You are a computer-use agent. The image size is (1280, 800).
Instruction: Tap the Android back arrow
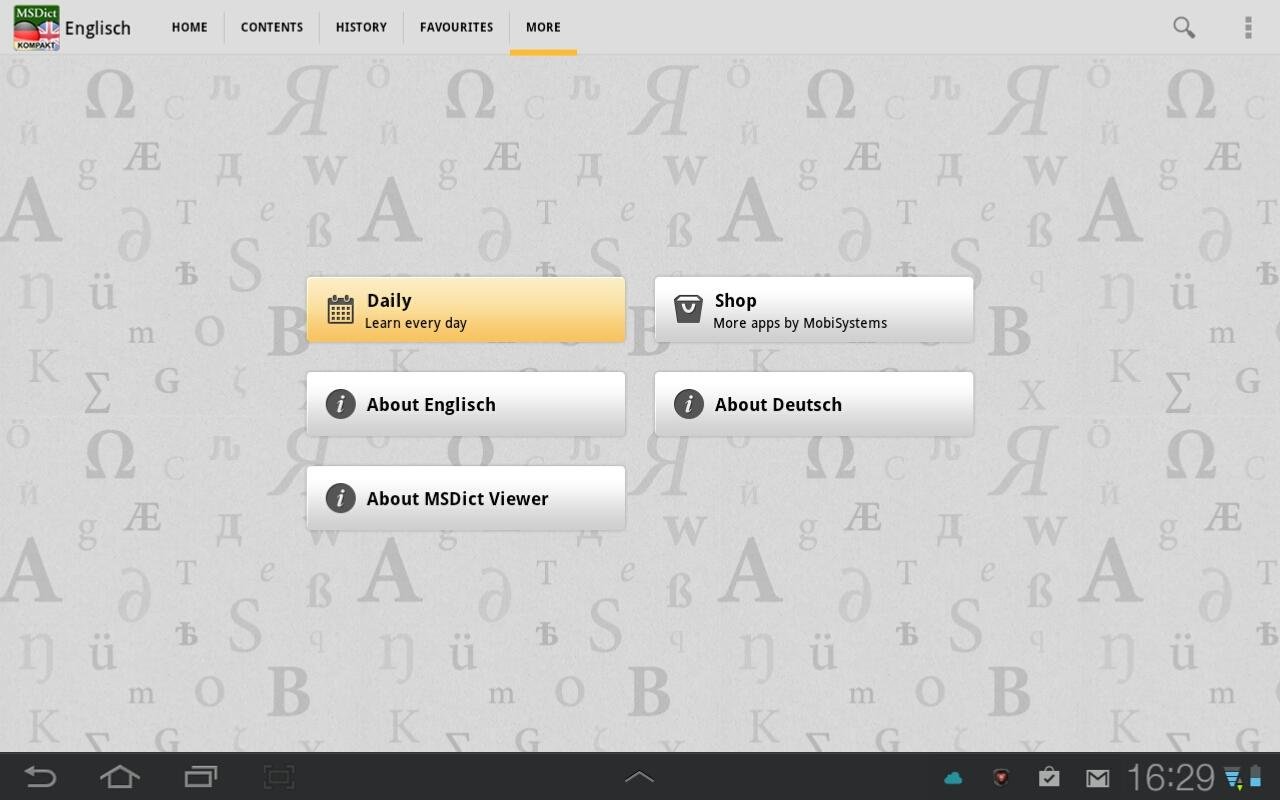[x=40, y=776]
